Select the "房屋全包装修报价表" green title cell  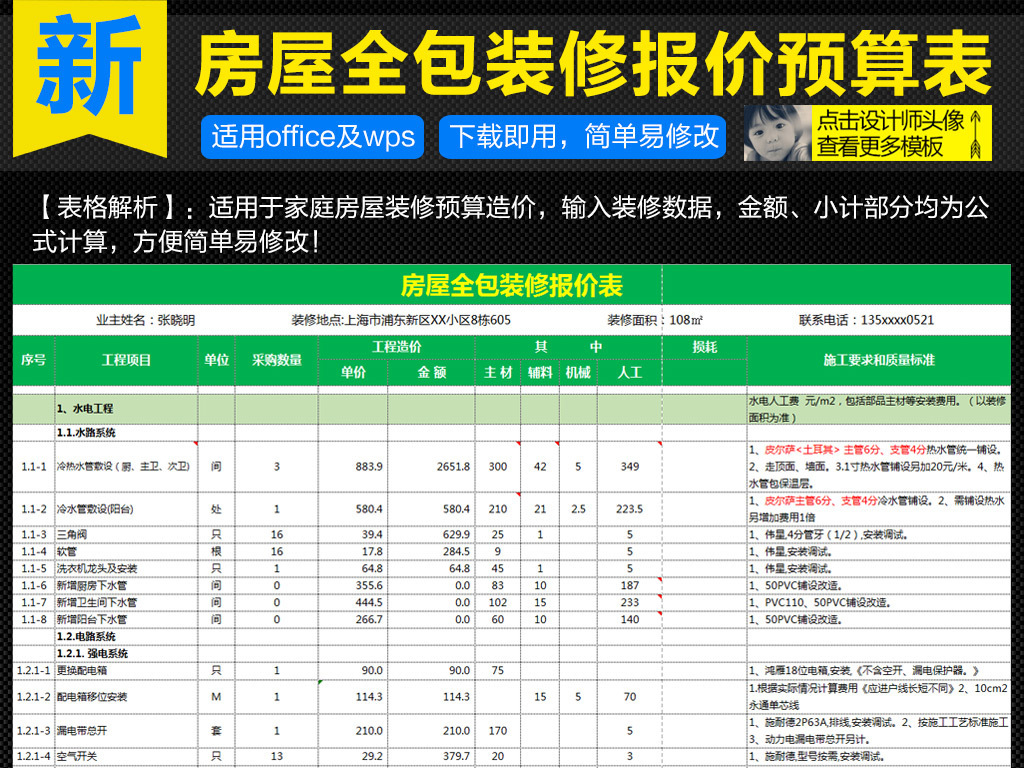click(511, 286)
